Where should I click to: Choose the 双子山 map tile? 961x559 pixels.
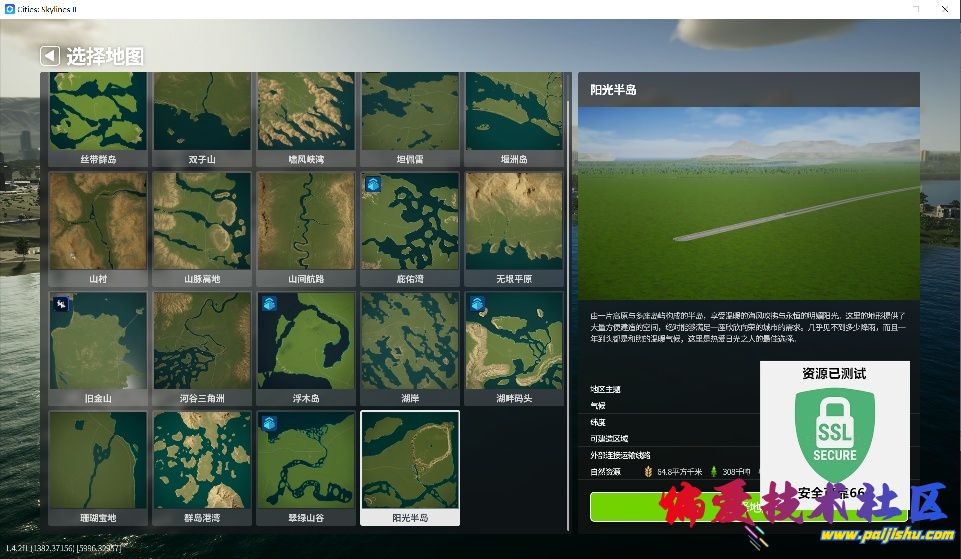(202, 113)
